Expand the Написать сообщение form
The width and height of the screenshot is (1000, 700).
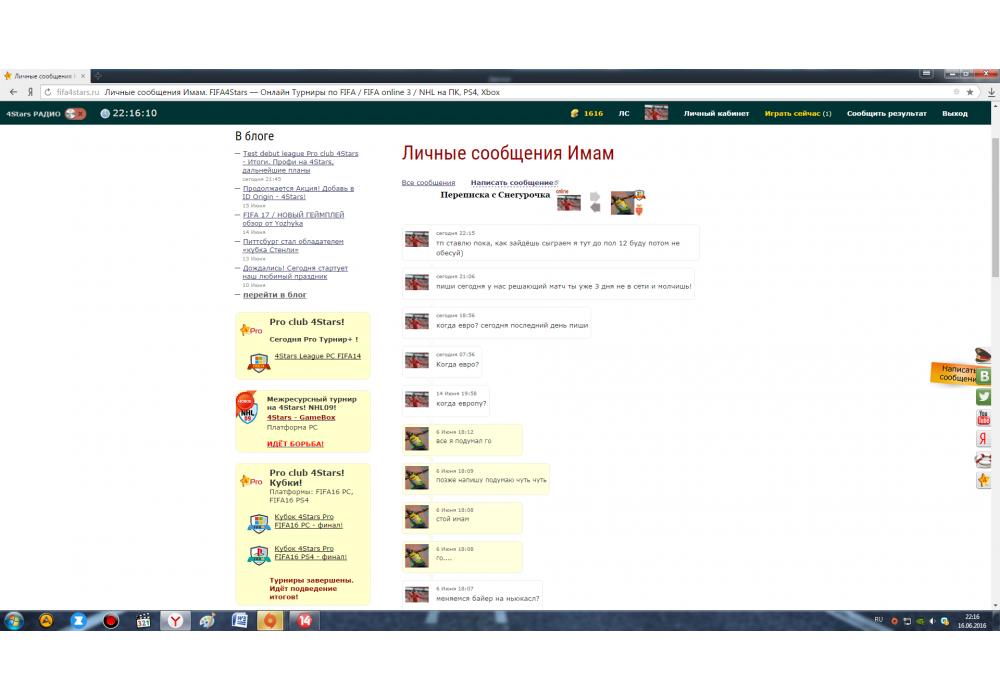tap(512, 183)
